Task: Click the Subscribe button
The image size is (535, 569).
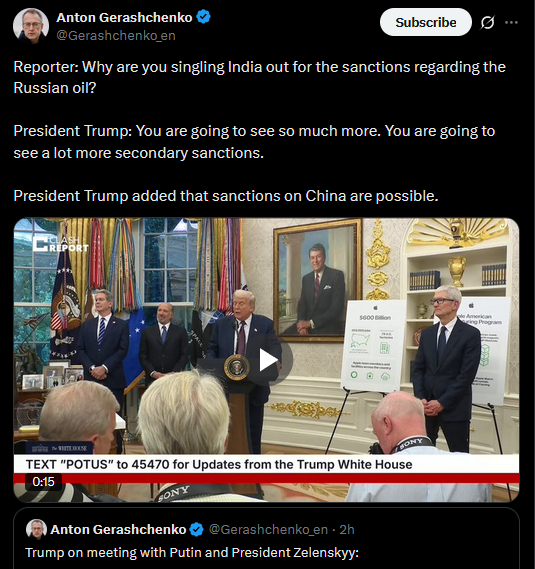Action: click(x=425, y=22)
